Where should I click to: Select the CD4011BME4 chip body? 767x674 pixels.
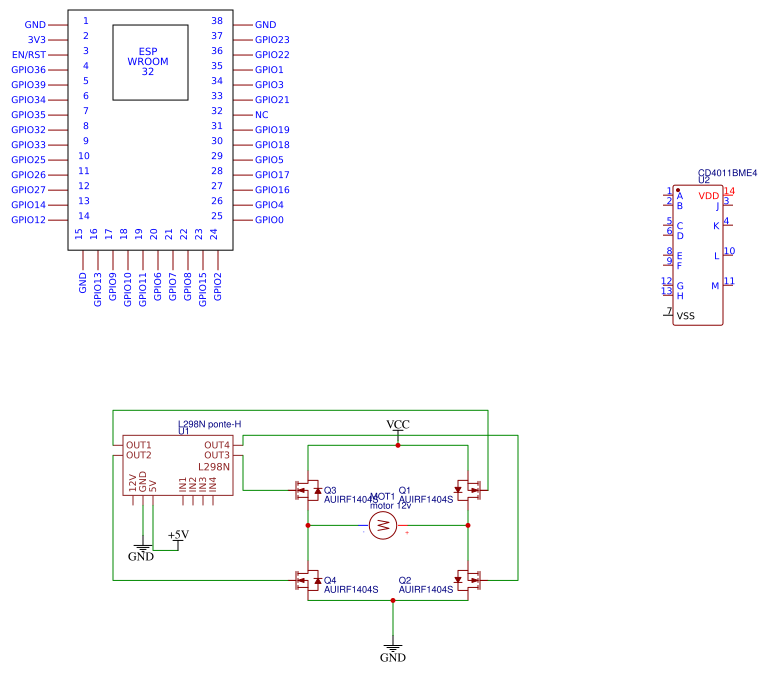[x=698, y=255]
